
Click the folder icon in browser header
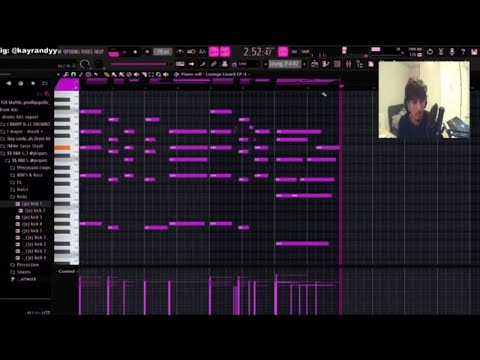pyautogui.click(x=45, y=83)
